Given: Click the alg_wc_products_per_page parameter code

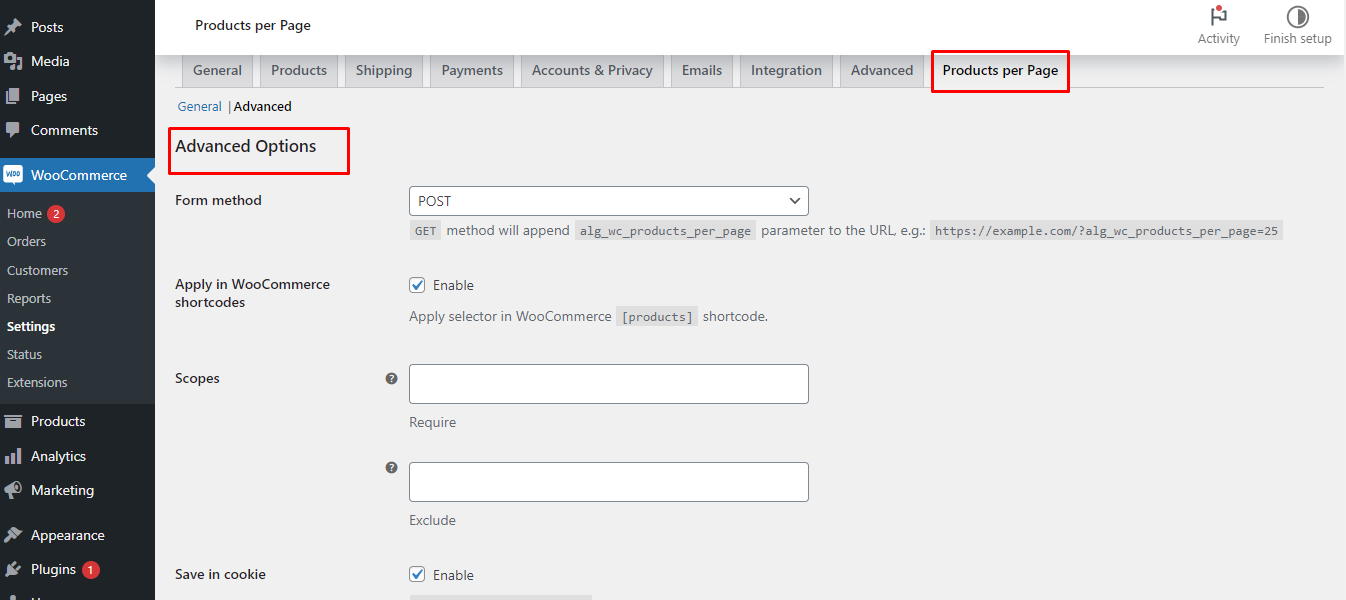Looking at the screenshot, I should point(665,231).
